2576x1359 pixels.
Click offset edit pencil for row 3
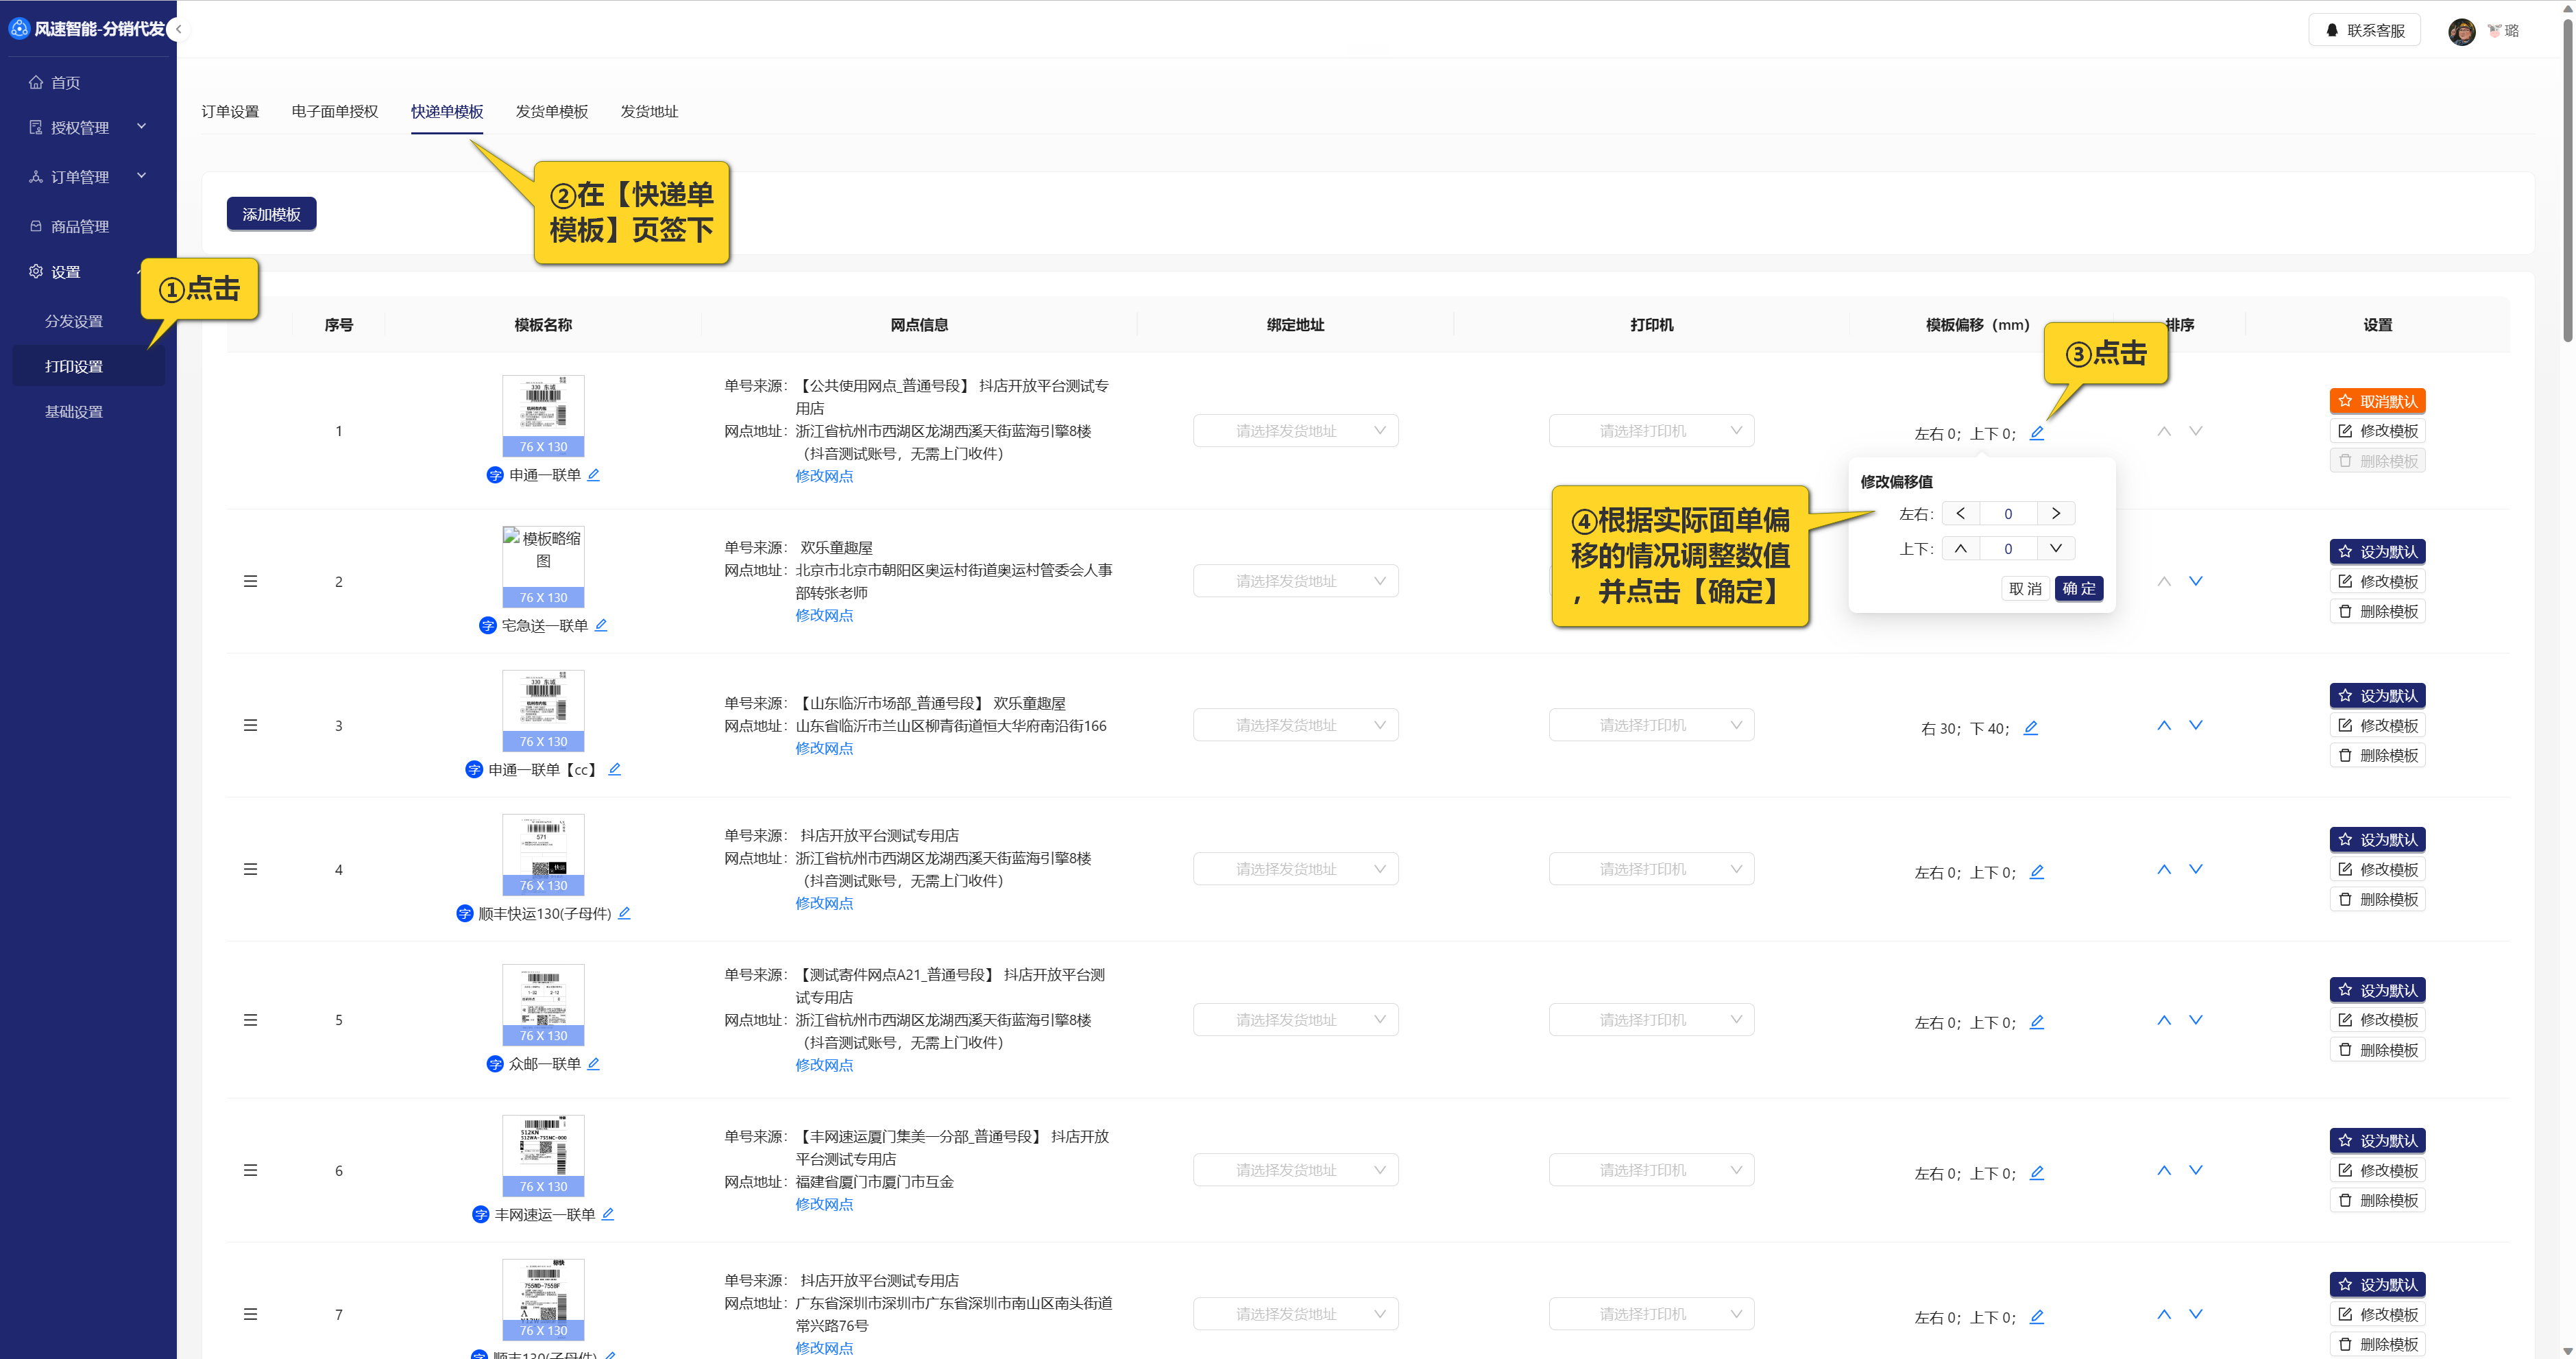click(2030, 728)
